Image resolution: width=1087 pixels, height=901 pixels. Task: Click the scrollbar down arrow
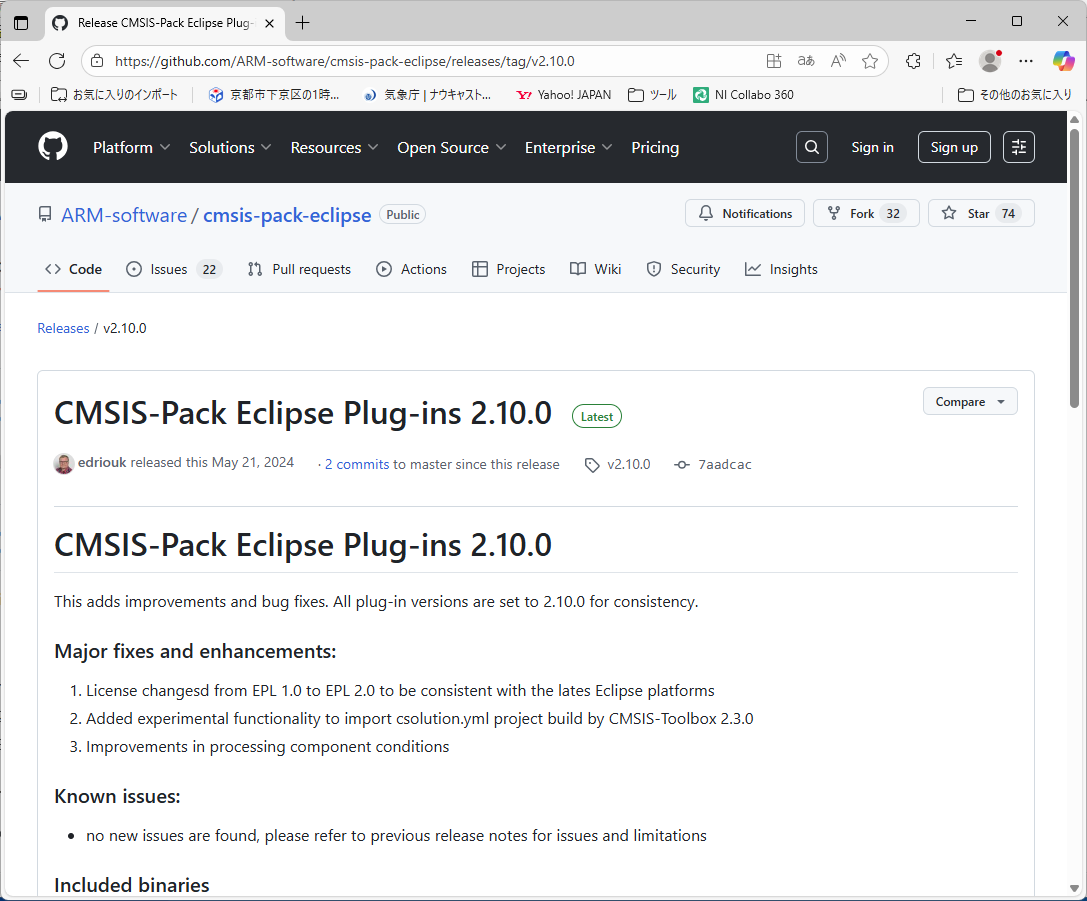[1074, 889]
